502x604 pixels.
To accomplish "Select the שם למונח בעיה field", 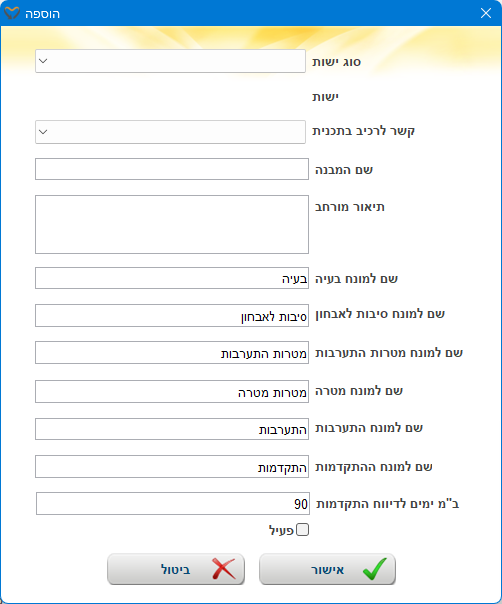I will [172, 278].
